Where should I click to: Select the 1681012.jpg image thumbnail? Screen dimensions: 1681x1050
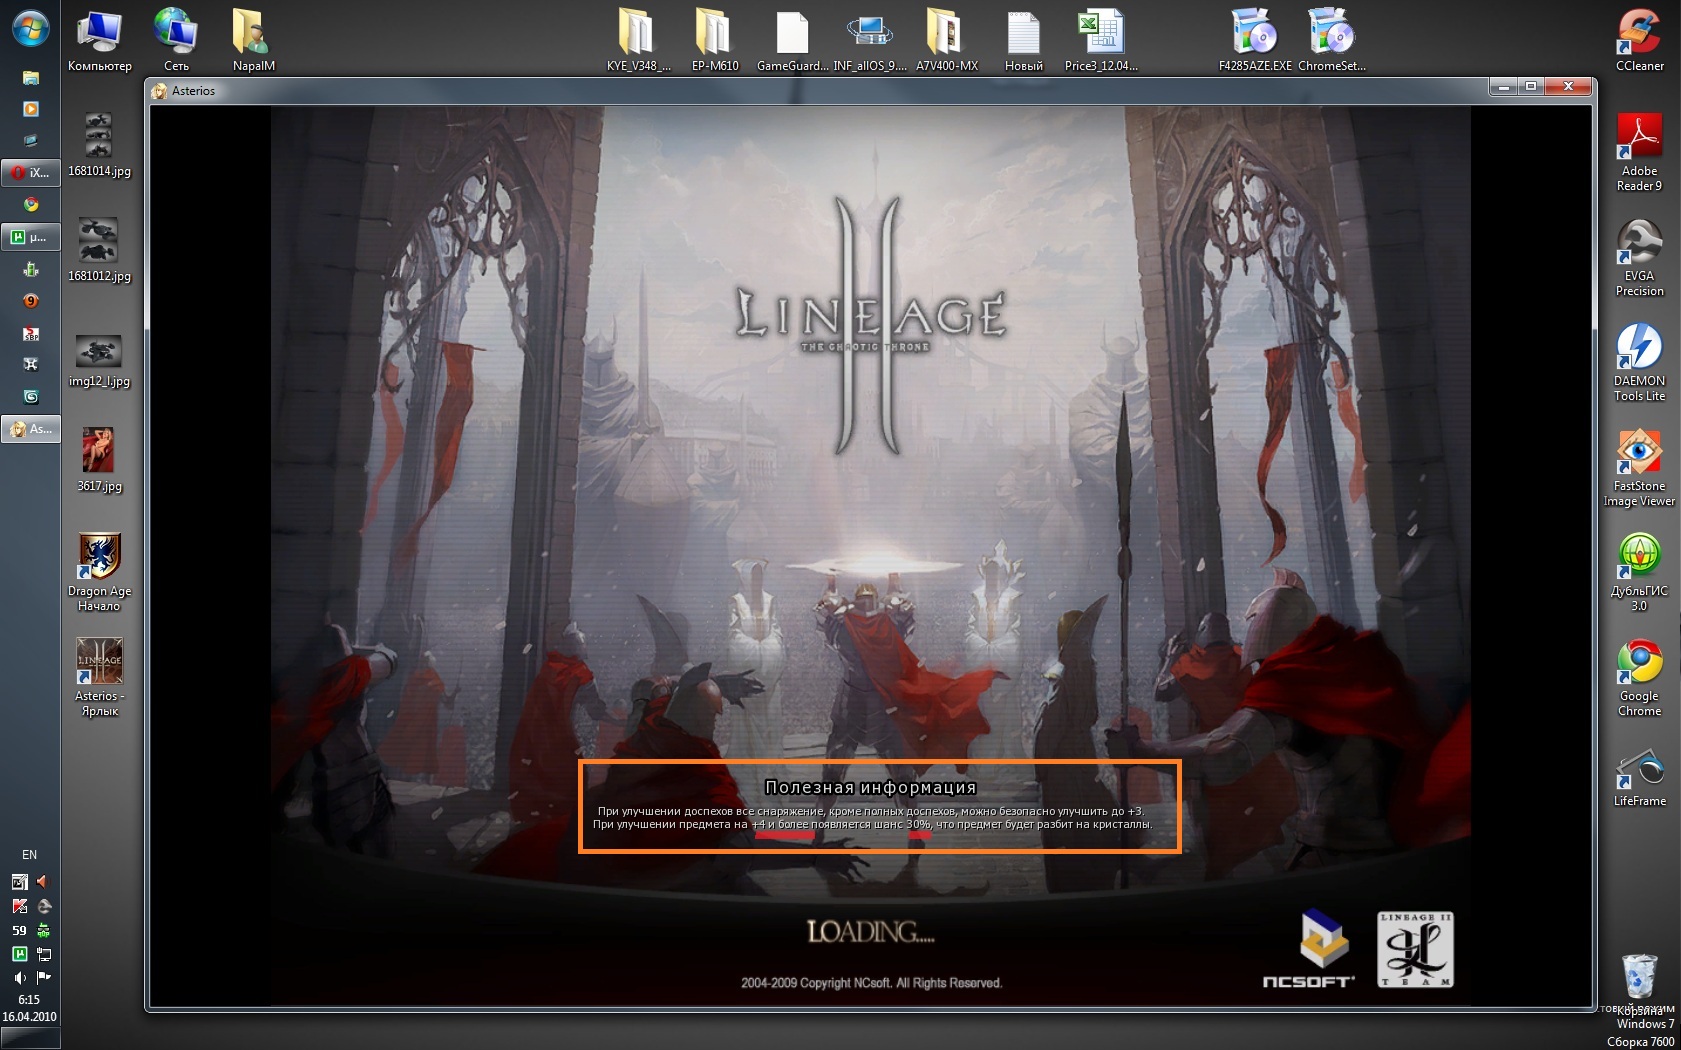coord(99,250)
